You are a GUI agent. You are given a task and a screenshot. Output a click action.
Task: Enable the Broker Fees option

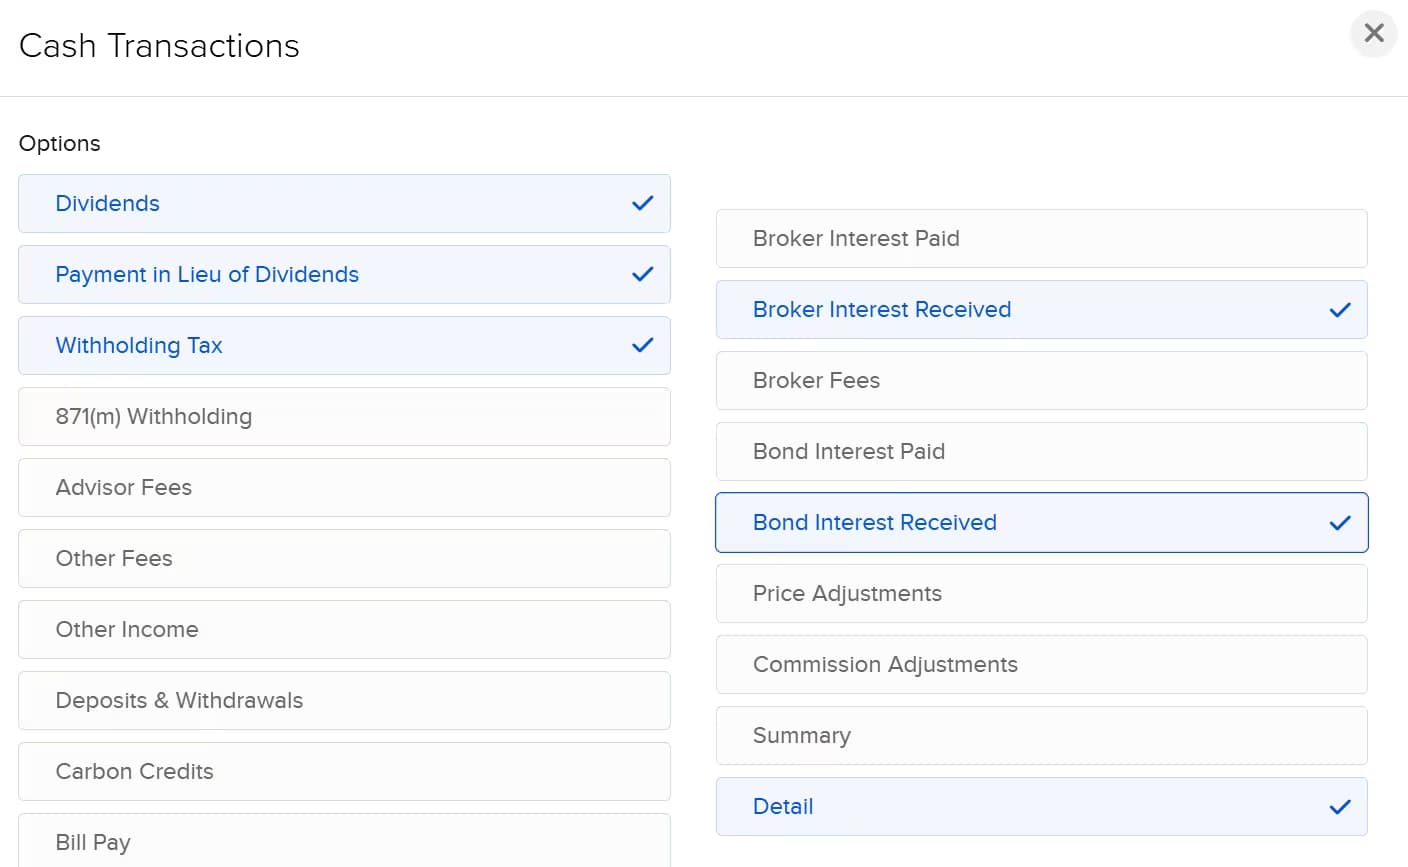point(1041,381)
